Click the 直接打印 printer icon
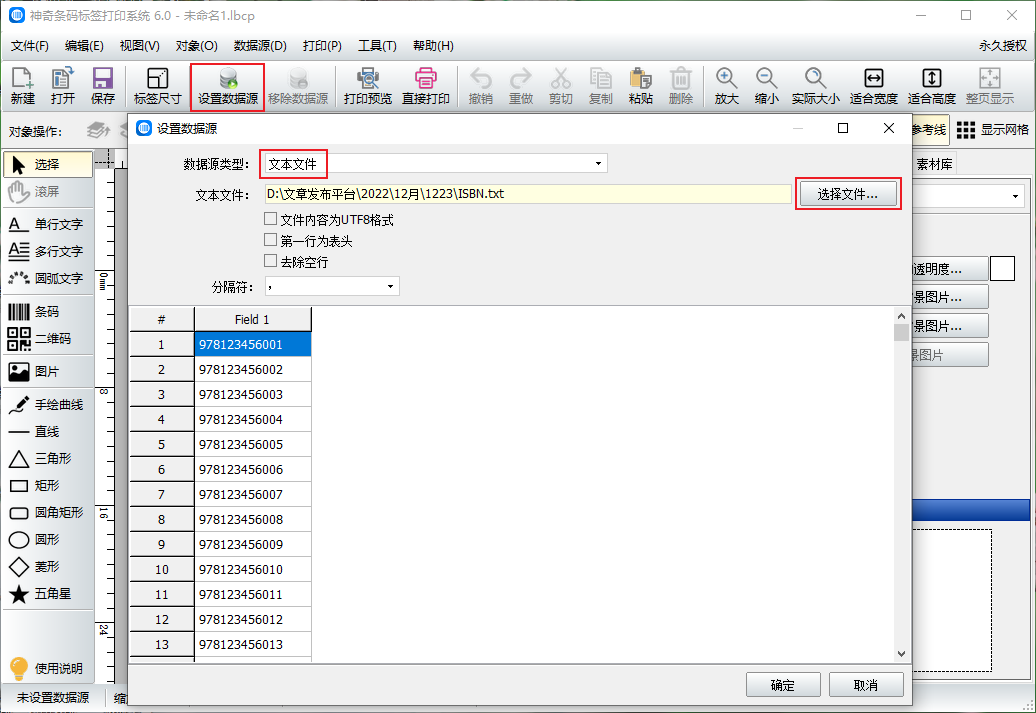Viewport: 1036px width, 713px height. pos(426,86)
